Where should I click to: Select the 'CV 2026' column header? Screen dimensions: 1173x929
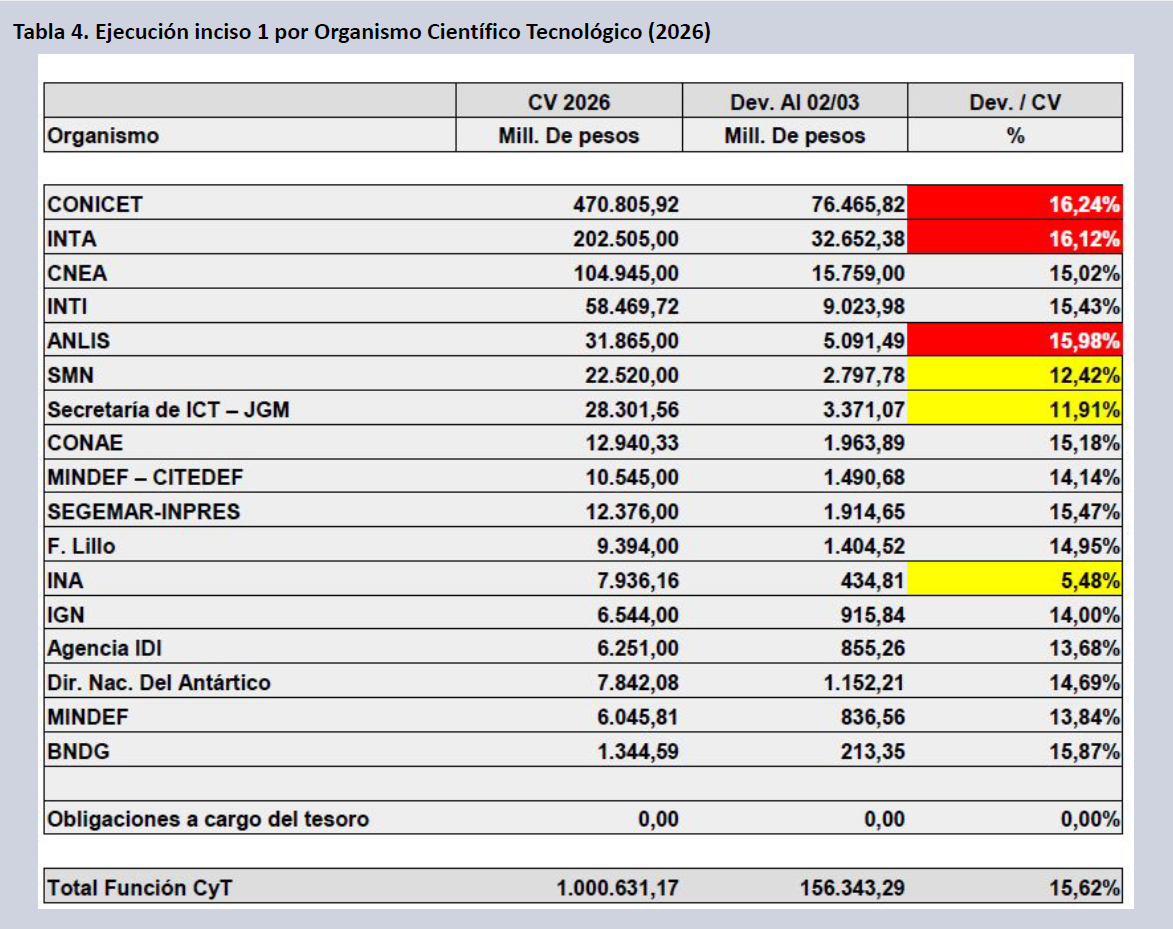[568, 102]
